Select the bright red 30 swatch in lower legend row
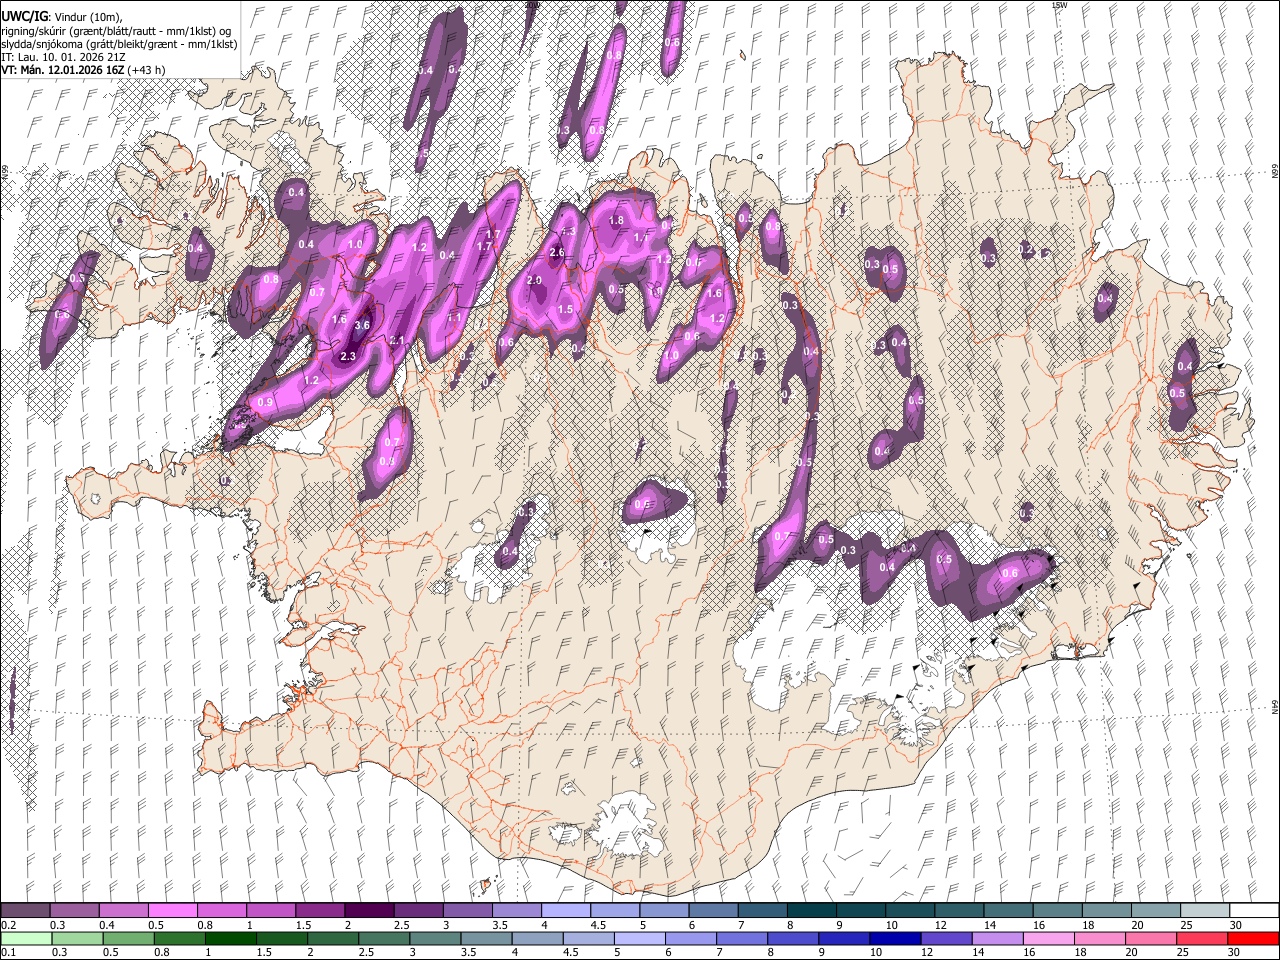The image size is (1280, 960). coord(1253,938)
